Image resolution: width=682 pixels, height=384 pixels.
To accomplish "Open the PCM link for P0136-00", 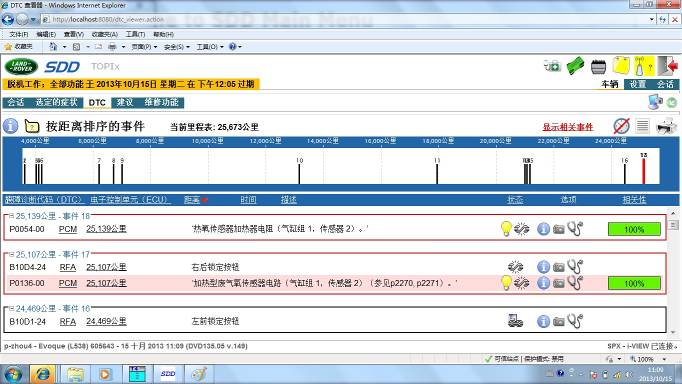I will 68,283.
